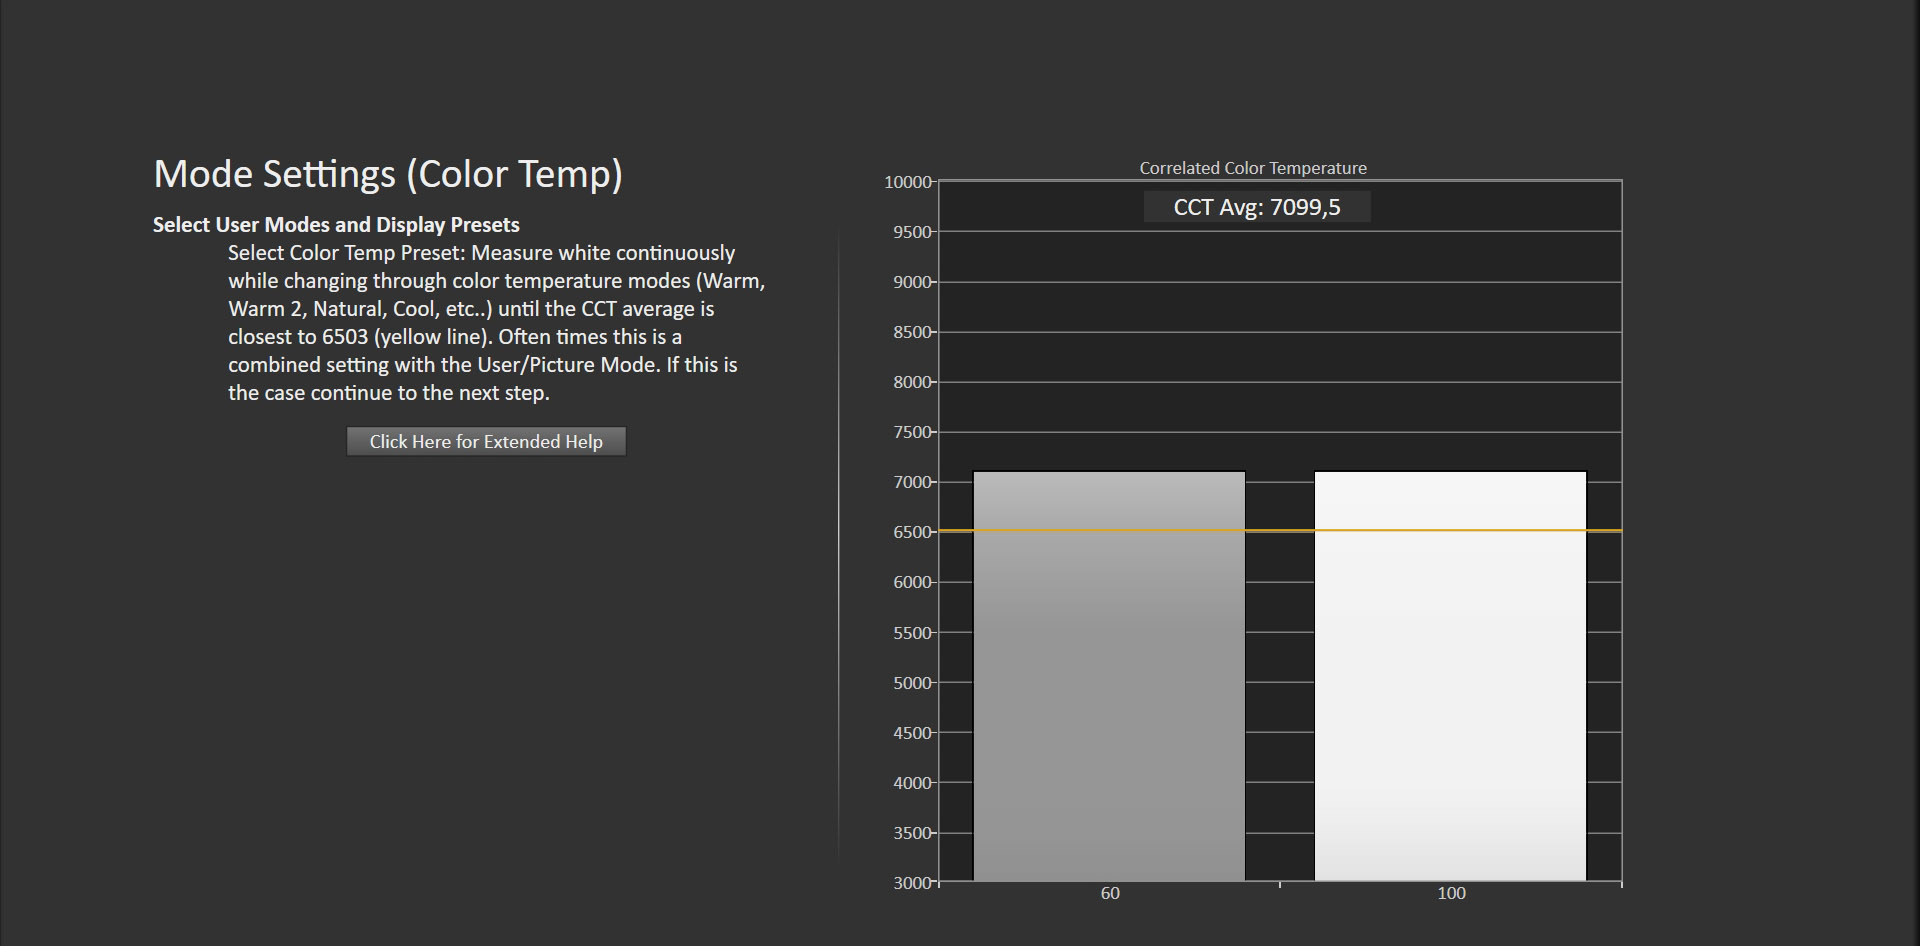Click the 7000 axis label
The height and width of the screenshot is (946, 1920).
[912, 482]
